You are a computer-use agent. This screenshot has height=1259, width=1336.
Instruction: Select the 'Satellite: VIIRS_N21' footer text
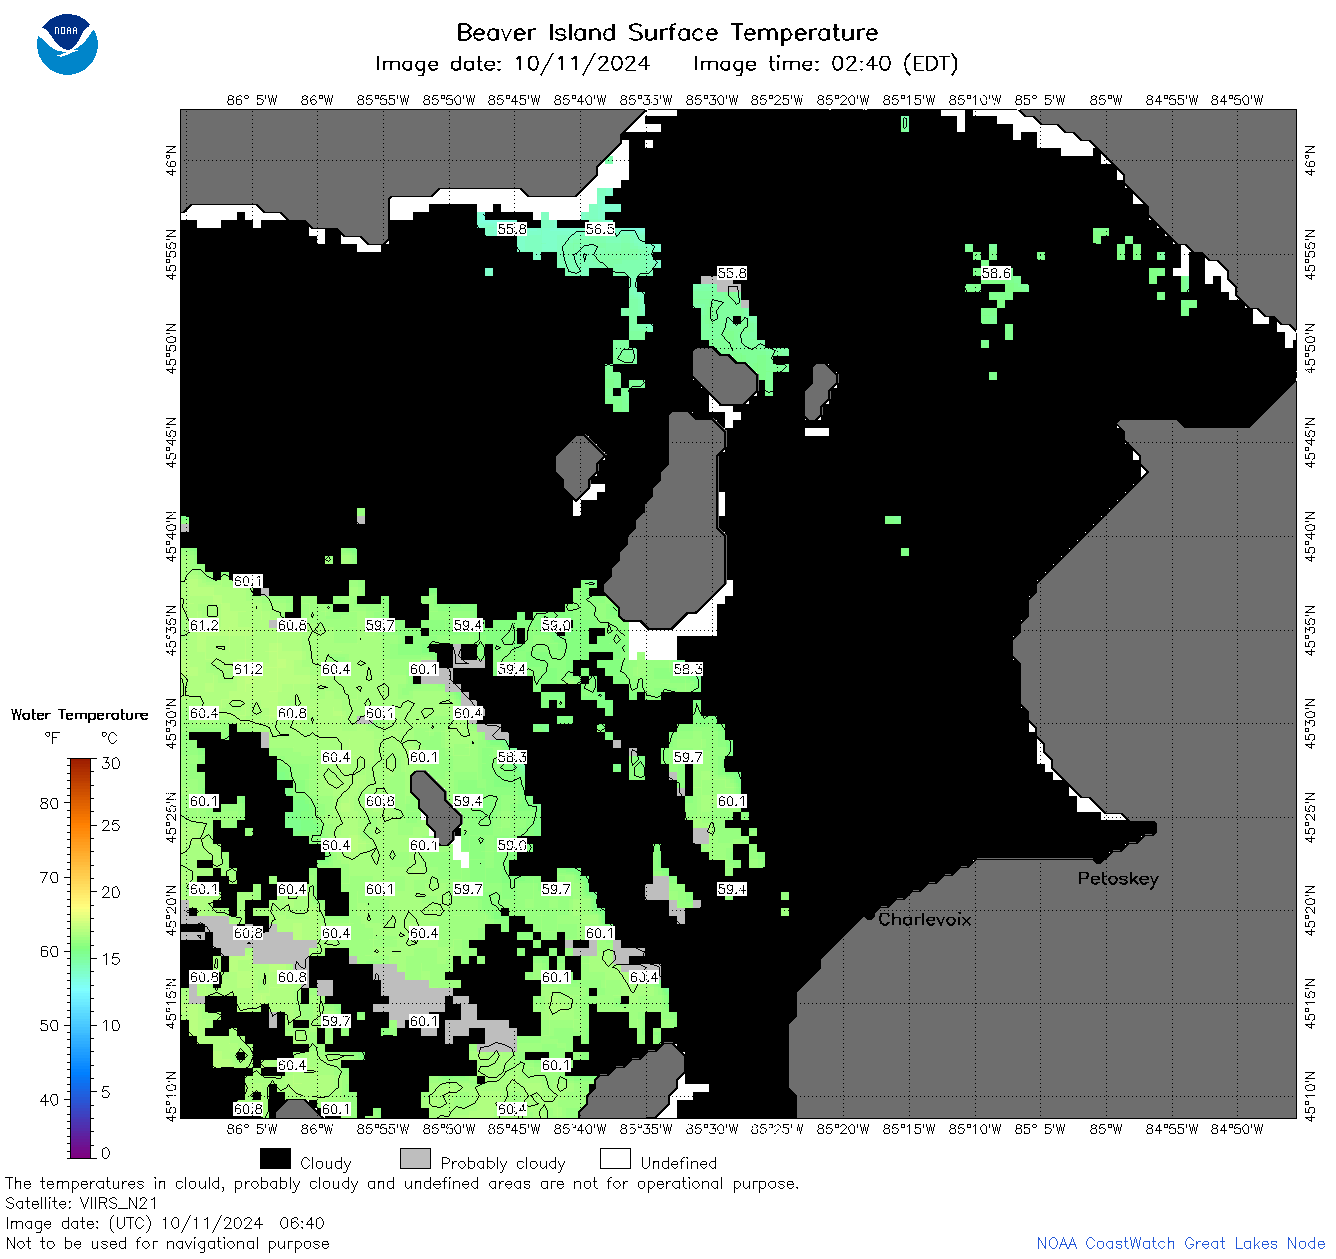point(82,1203)
